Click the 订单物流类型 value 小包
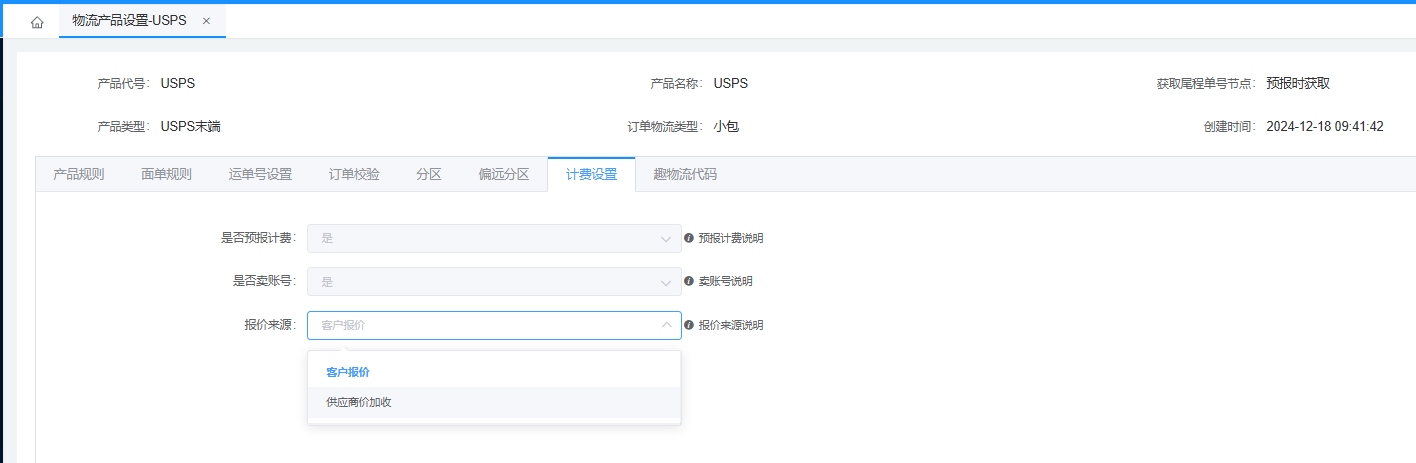Screen dimensions: 1416x463 coord(726,127)
